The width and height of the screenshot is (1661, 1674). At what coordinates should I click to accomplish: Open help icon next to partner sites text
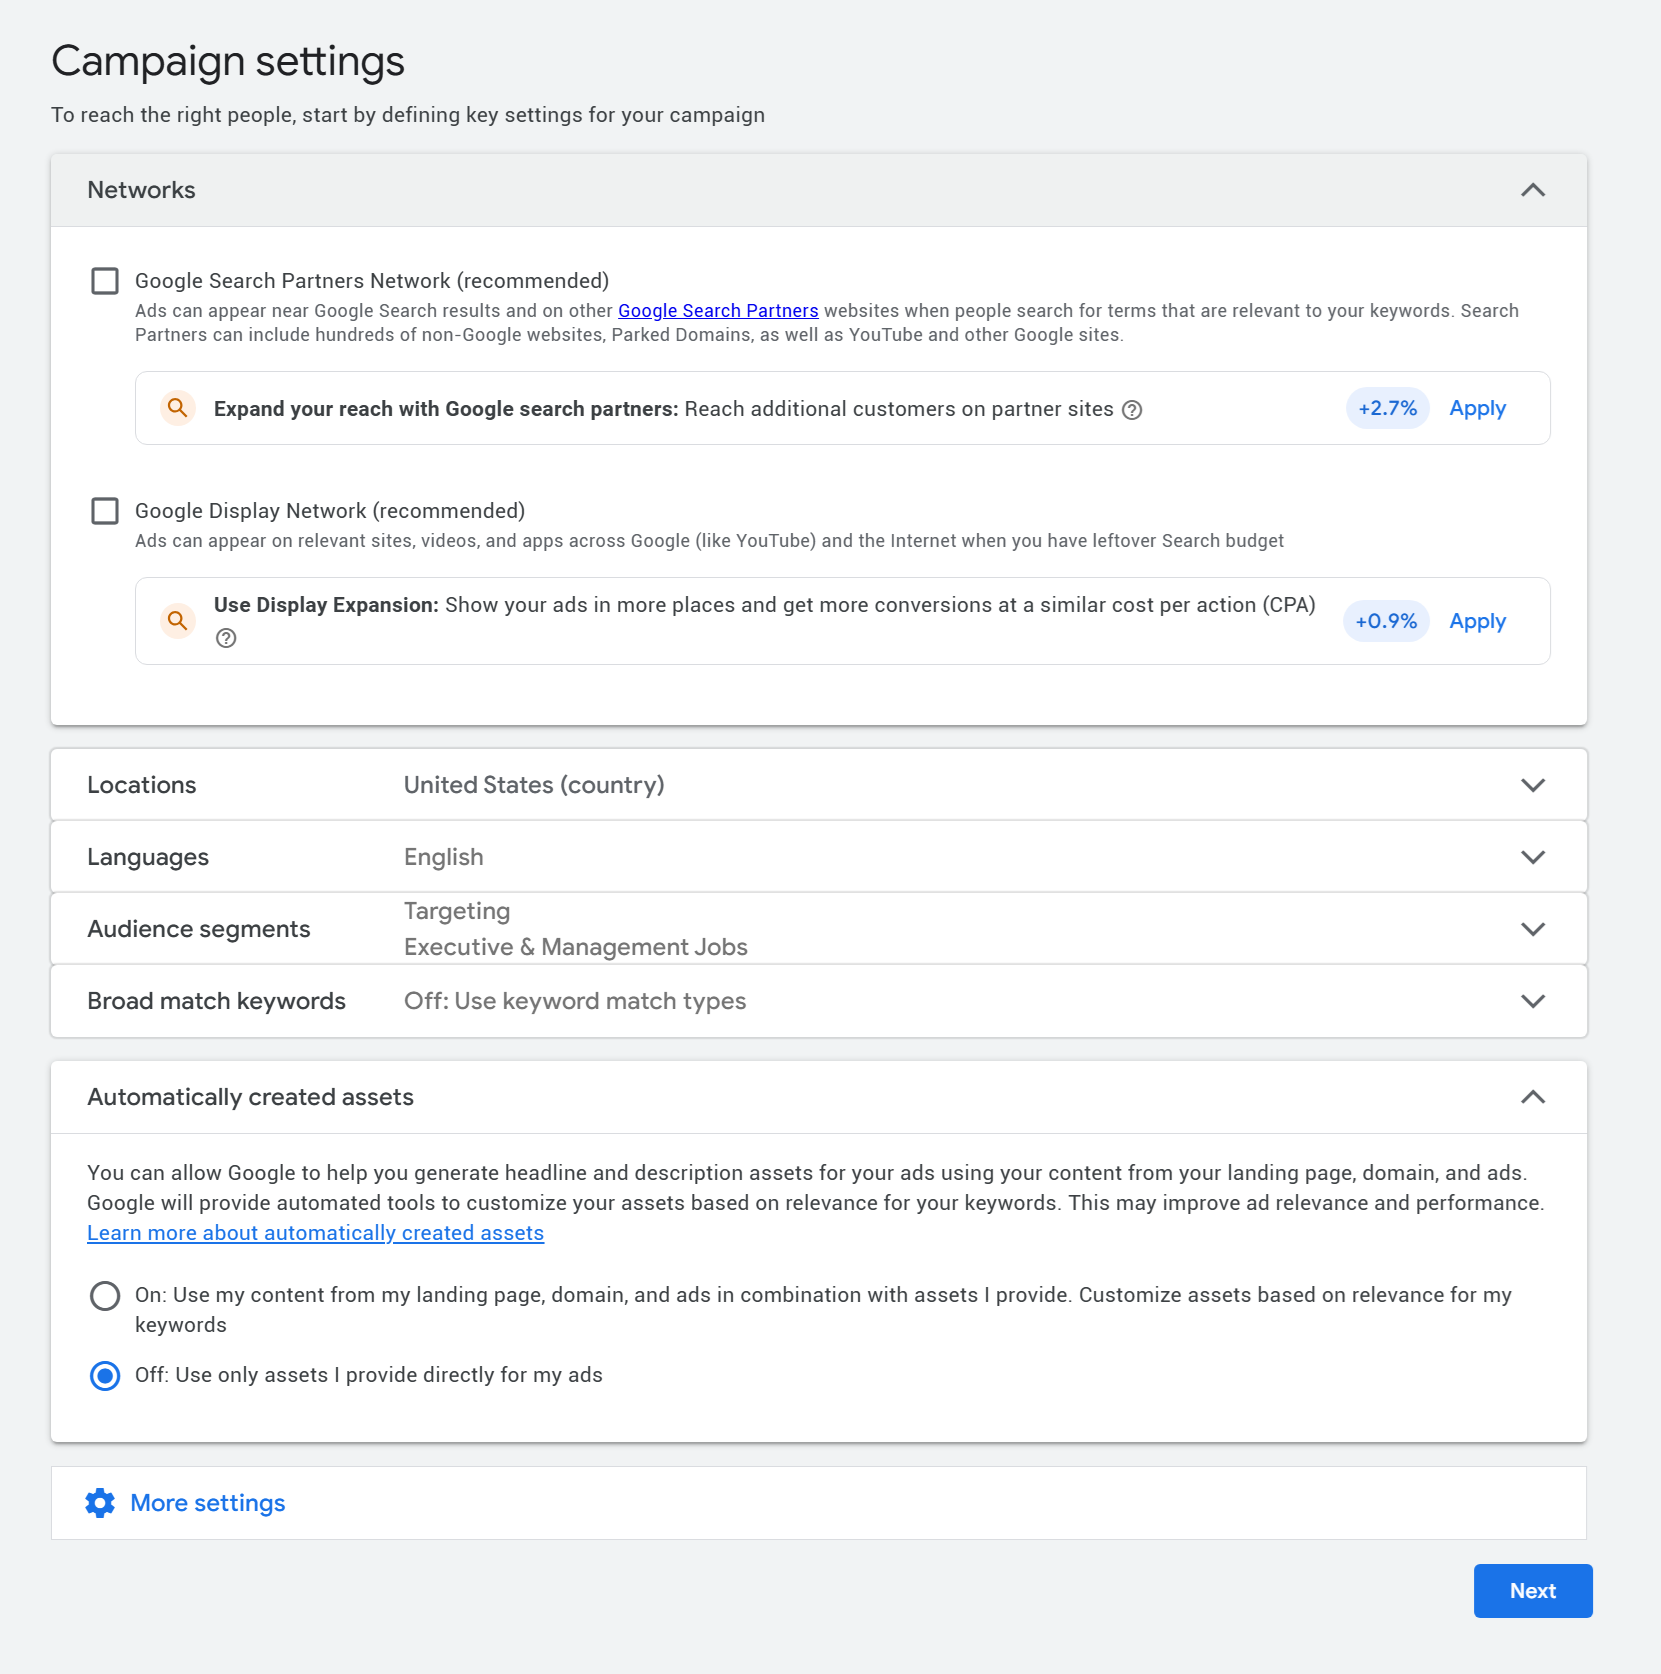tap(1132, 410)
